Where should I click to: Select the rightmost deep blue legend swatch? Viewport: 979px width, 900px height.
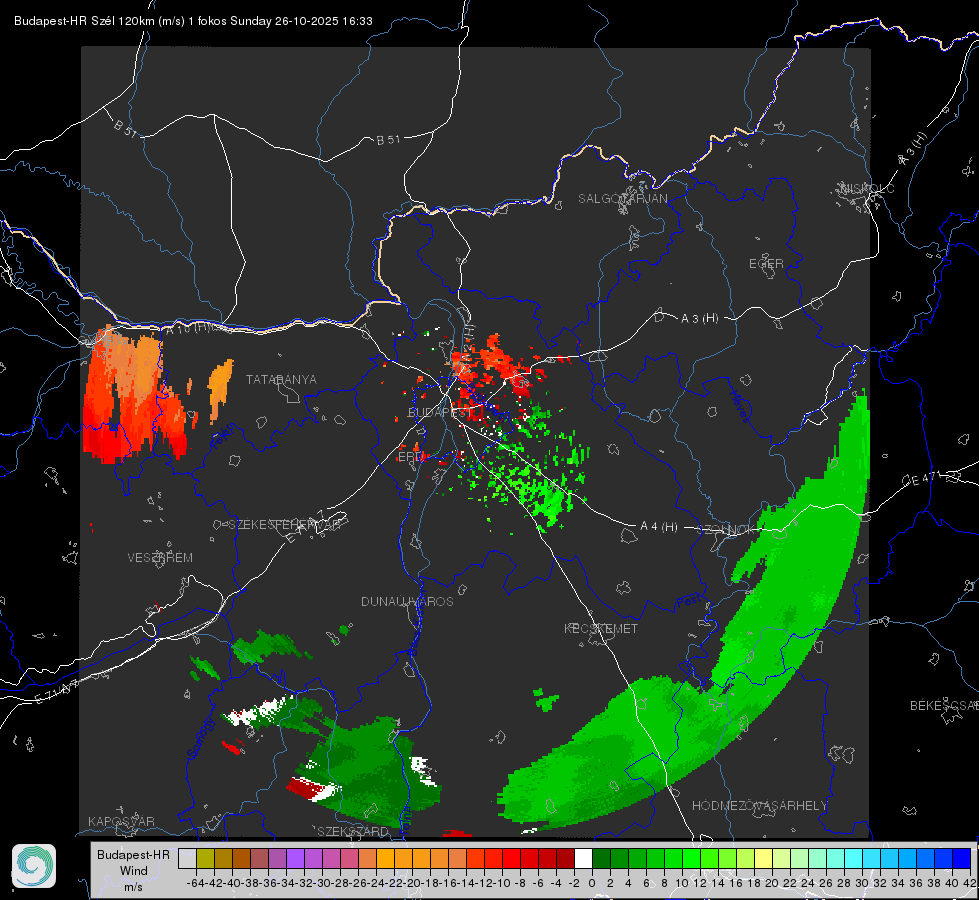pyautogui.click(x=962, y=859)
